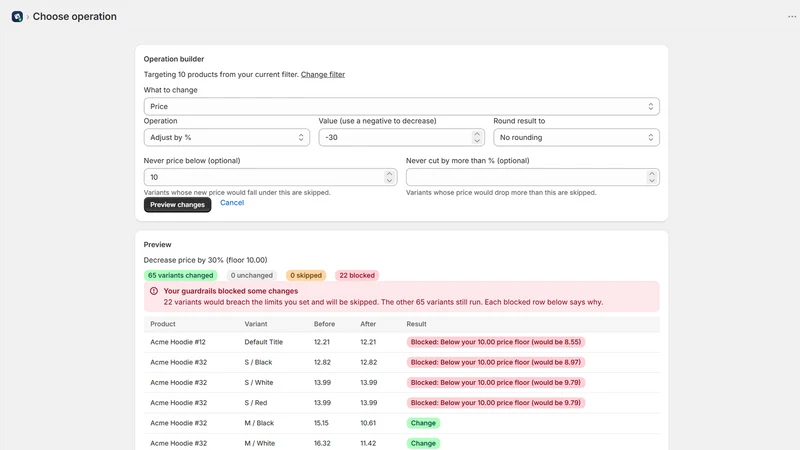
Task: Click the S / White variant cell
Action: (x=259, y=383)
